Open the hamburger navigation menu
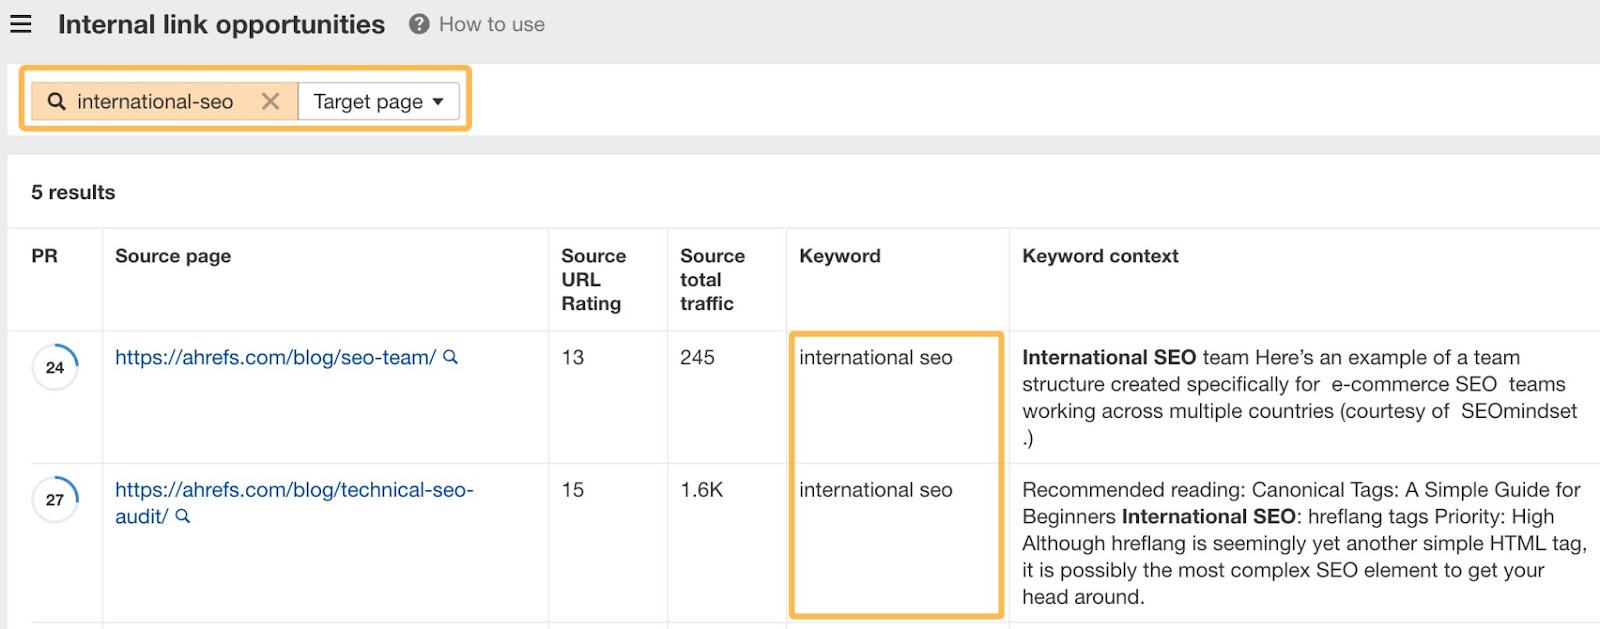1600x629 pixels. pyautogui.click(x=21, y=24)
